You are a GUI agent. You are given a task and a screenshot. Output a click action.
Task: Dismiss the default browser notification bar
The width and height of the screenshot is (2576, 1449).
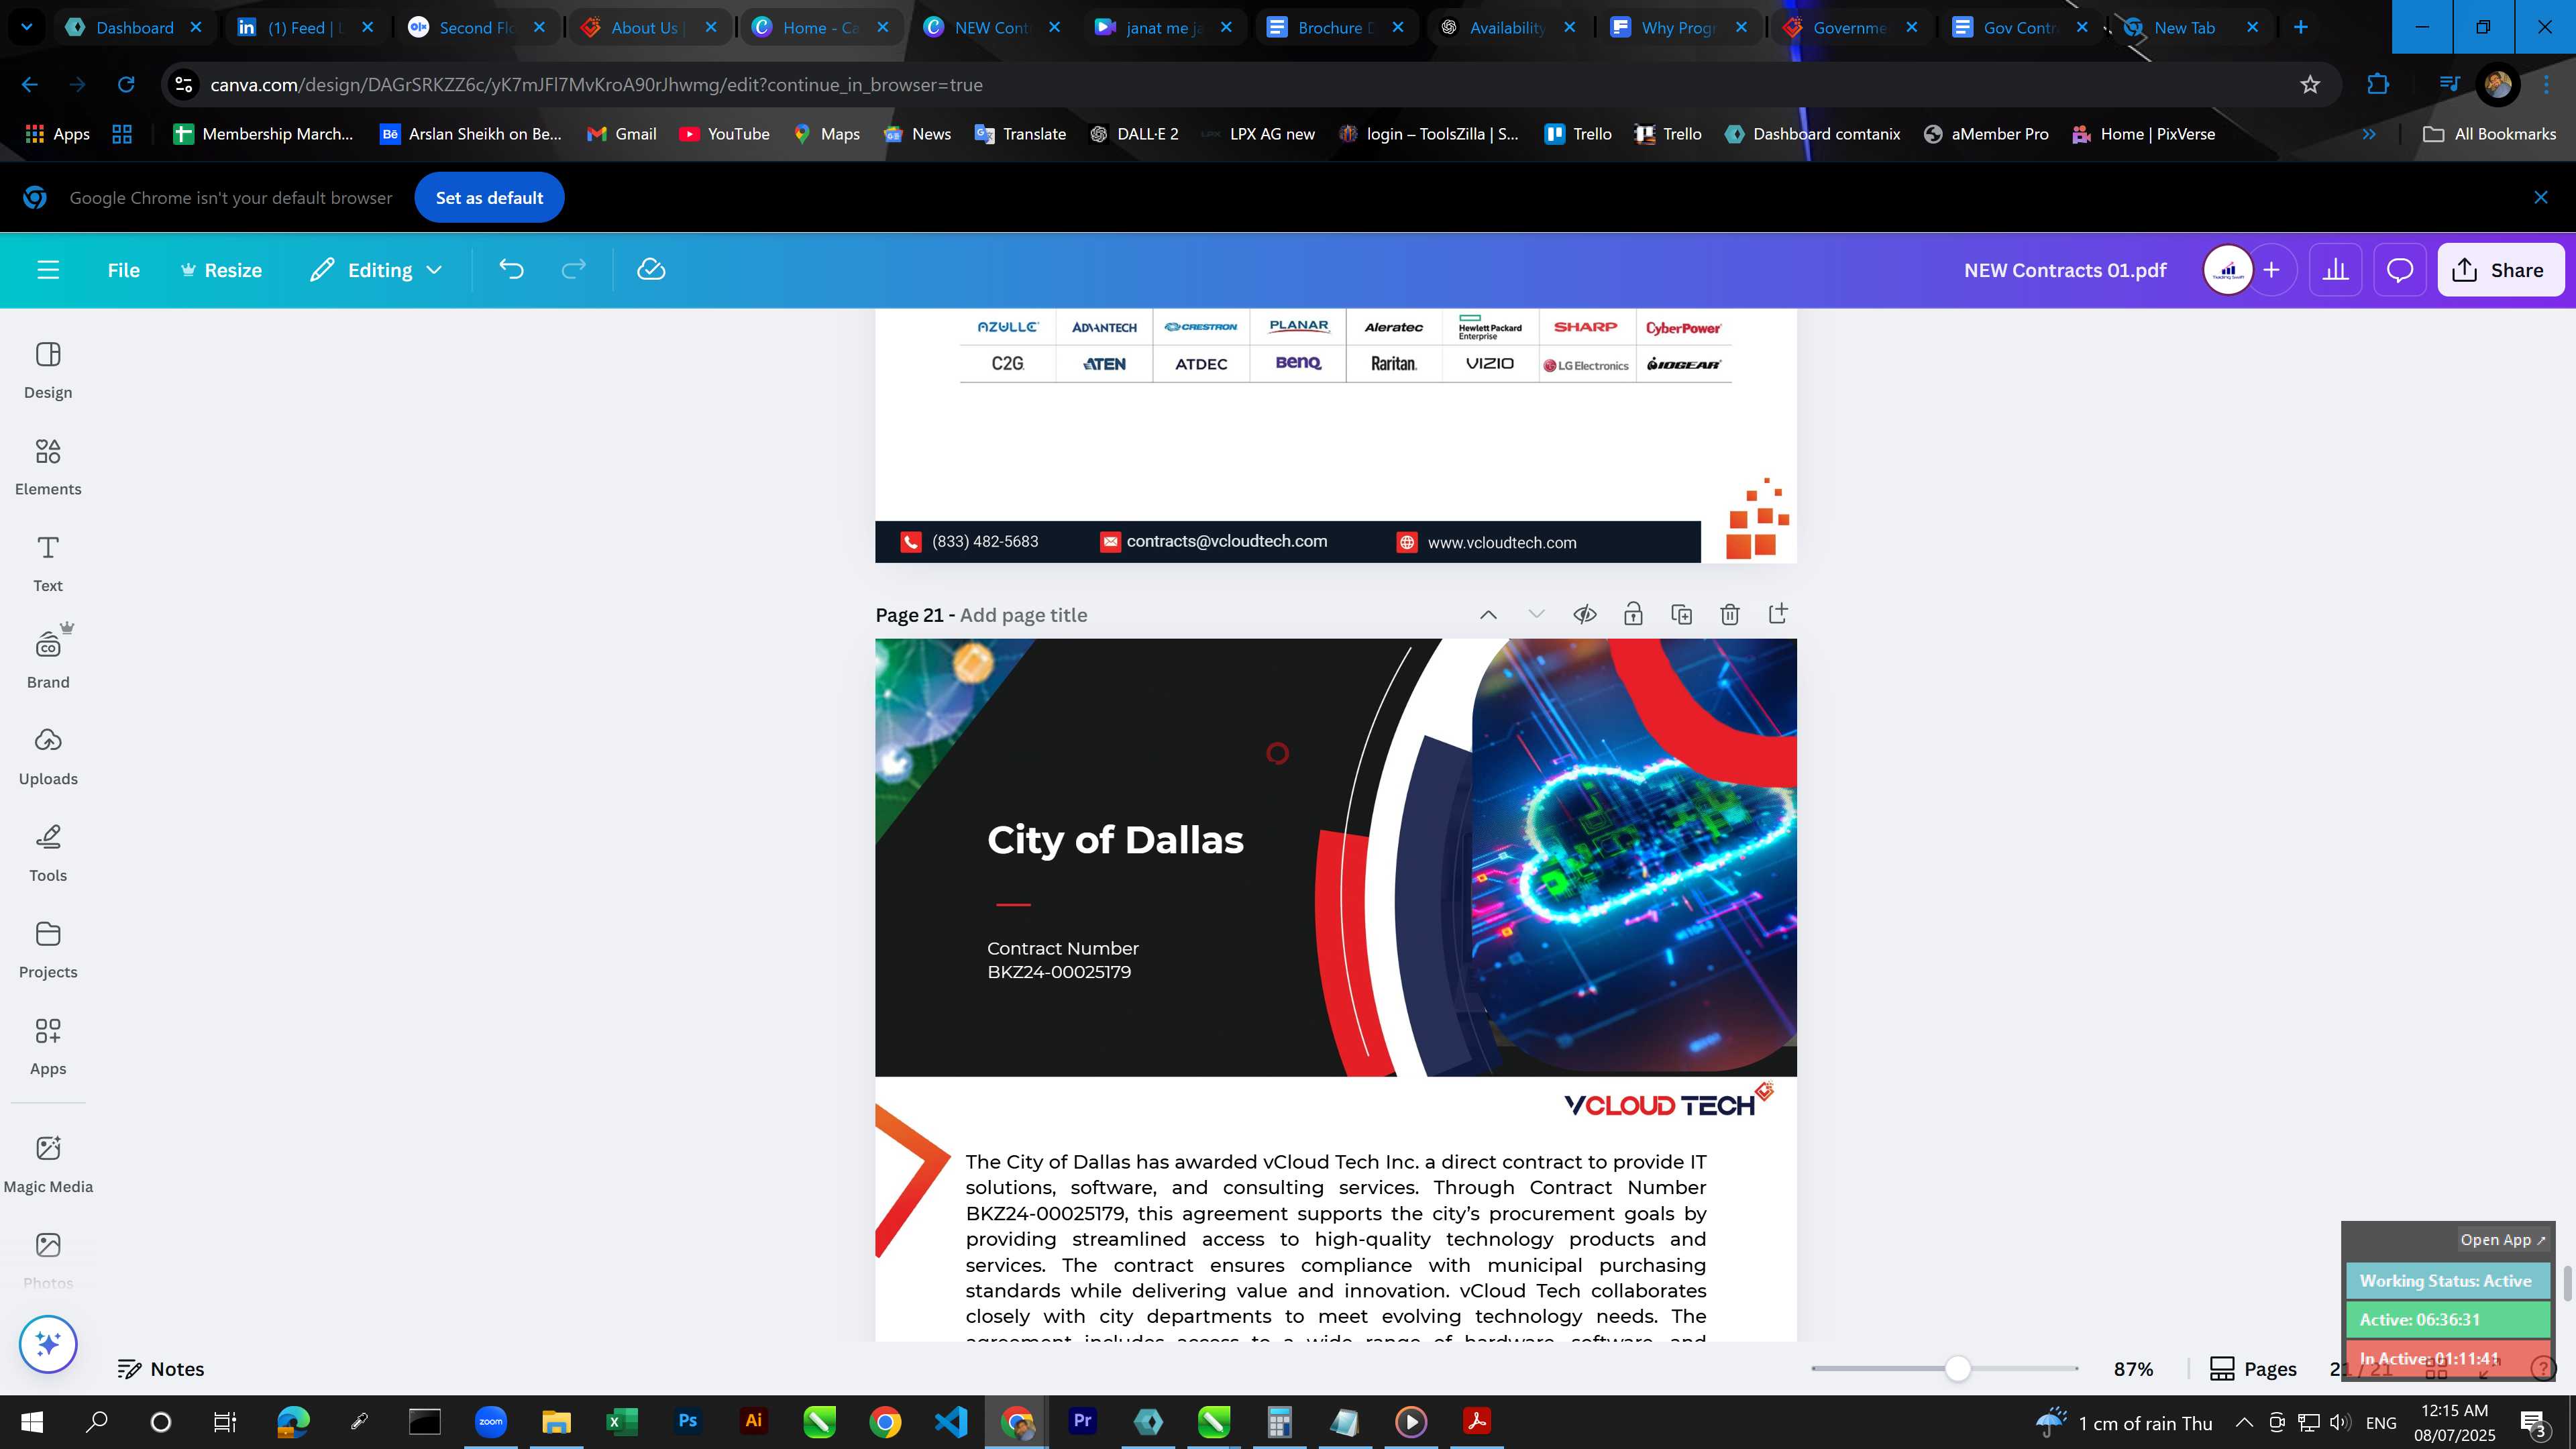click(2541, 198)
